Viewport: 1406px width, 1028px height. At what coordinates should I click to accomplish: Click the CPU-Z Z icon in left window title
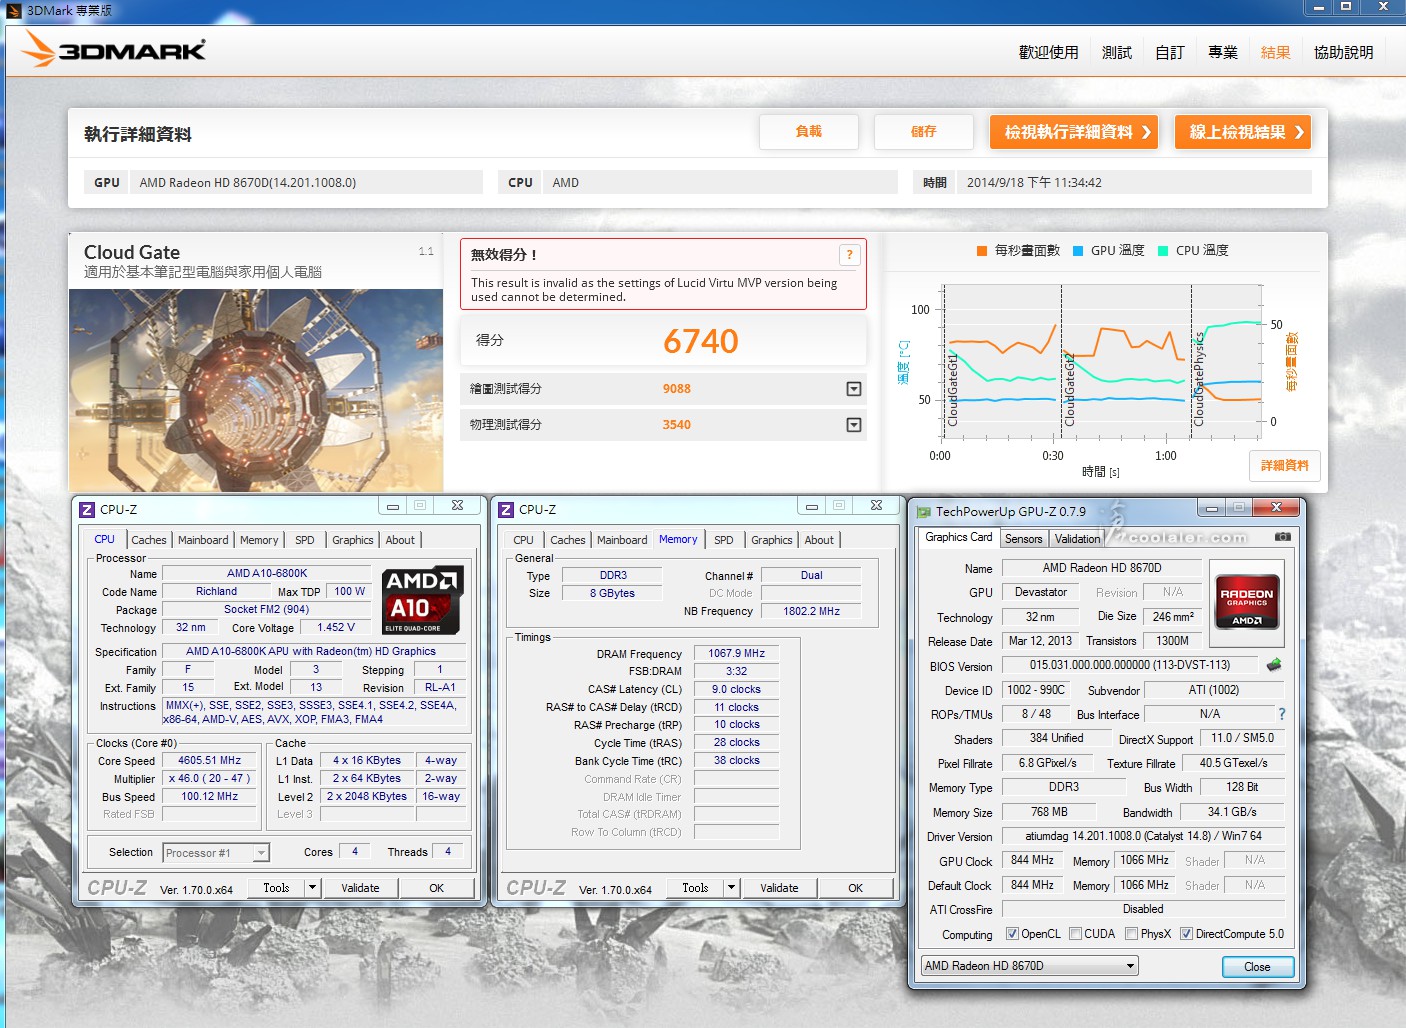[x=87, y=509]
